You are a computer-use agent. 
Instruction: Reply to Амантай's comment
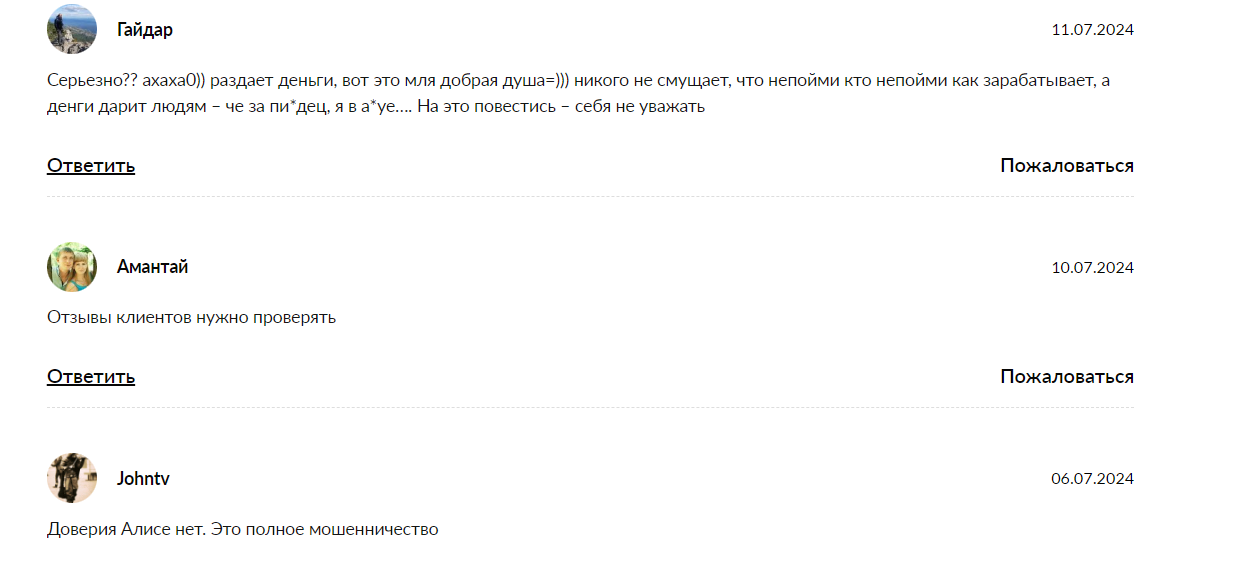91,377
